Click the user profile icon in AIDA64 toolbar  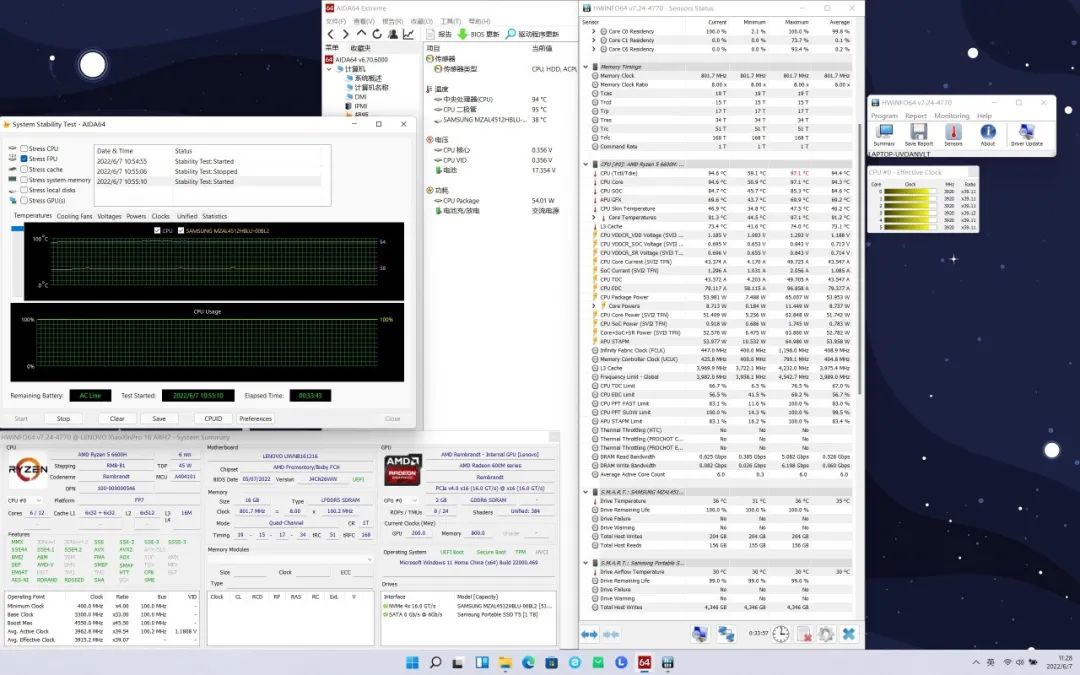click(x=393, y=34)
